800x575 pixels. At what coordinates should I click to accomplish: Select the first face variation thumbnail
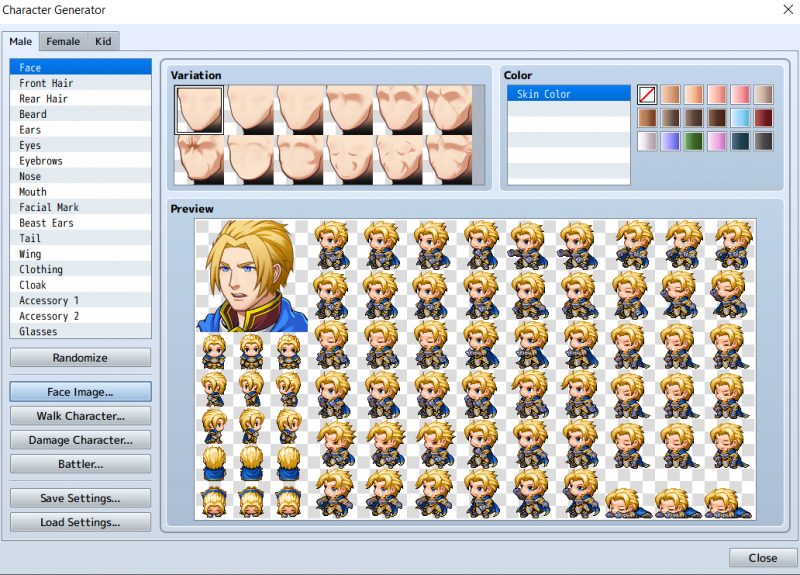point(199,110)
